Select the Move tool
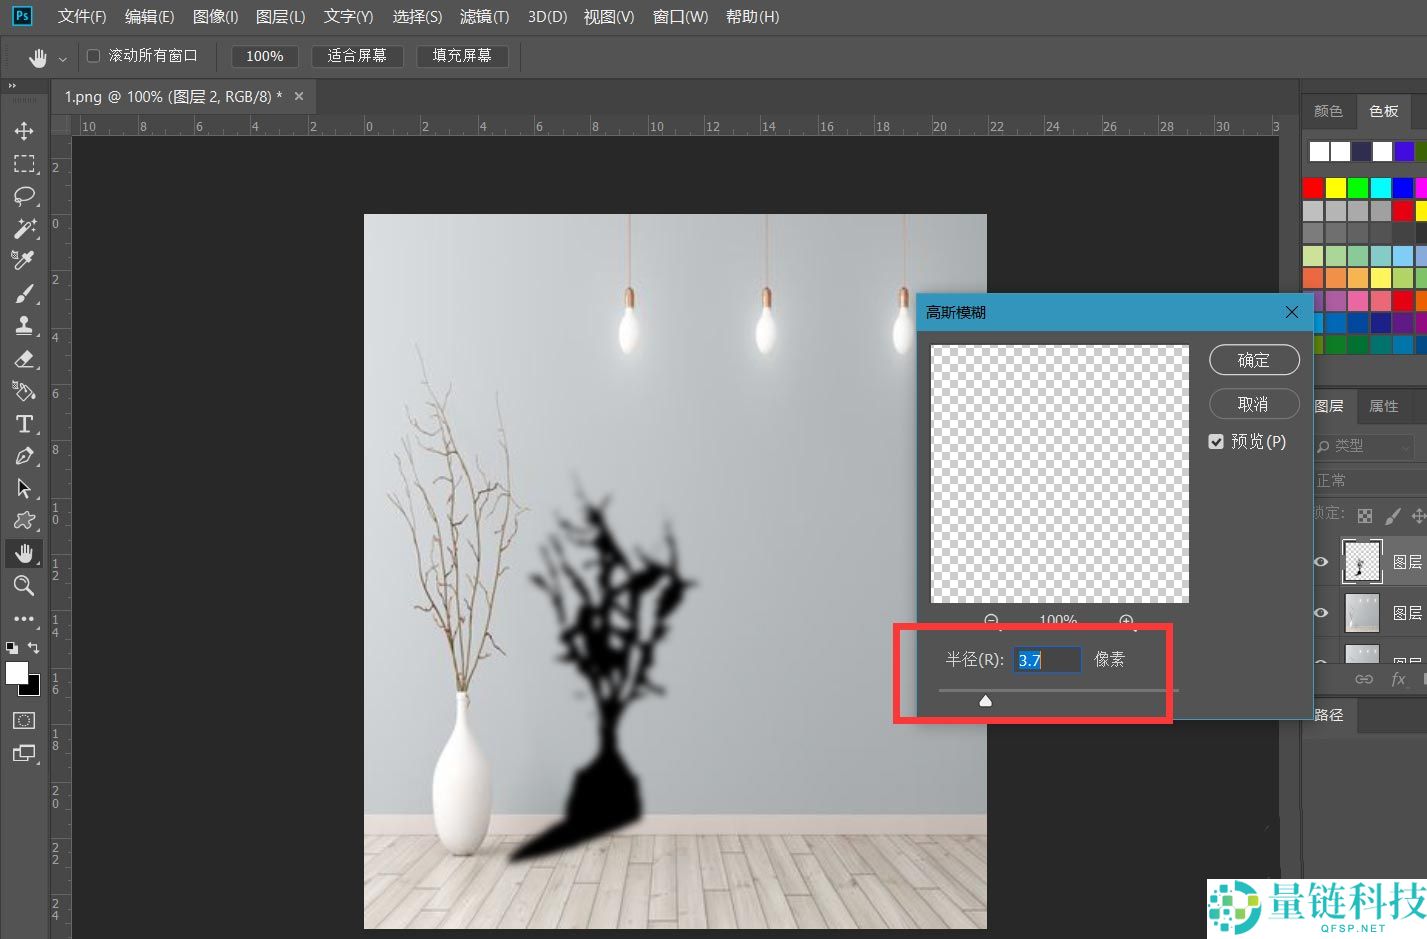 (x=24, y=131)
